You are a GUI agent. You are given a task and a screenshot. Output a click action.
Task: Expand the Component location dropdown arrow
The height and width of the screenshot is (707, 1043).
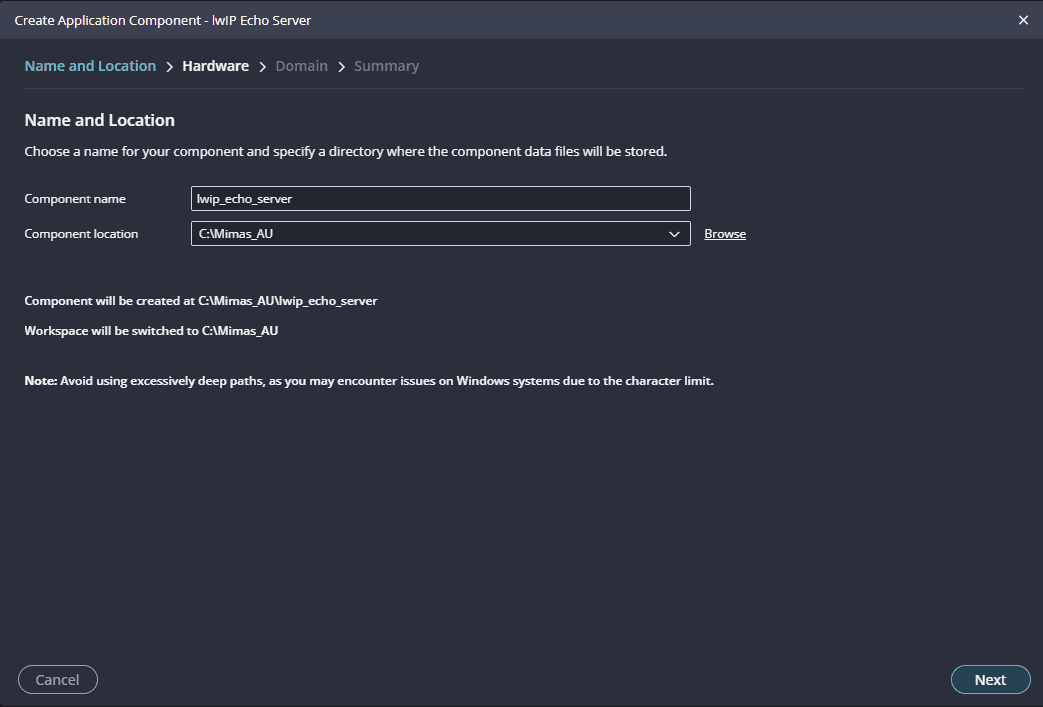[x=674, y=234]
